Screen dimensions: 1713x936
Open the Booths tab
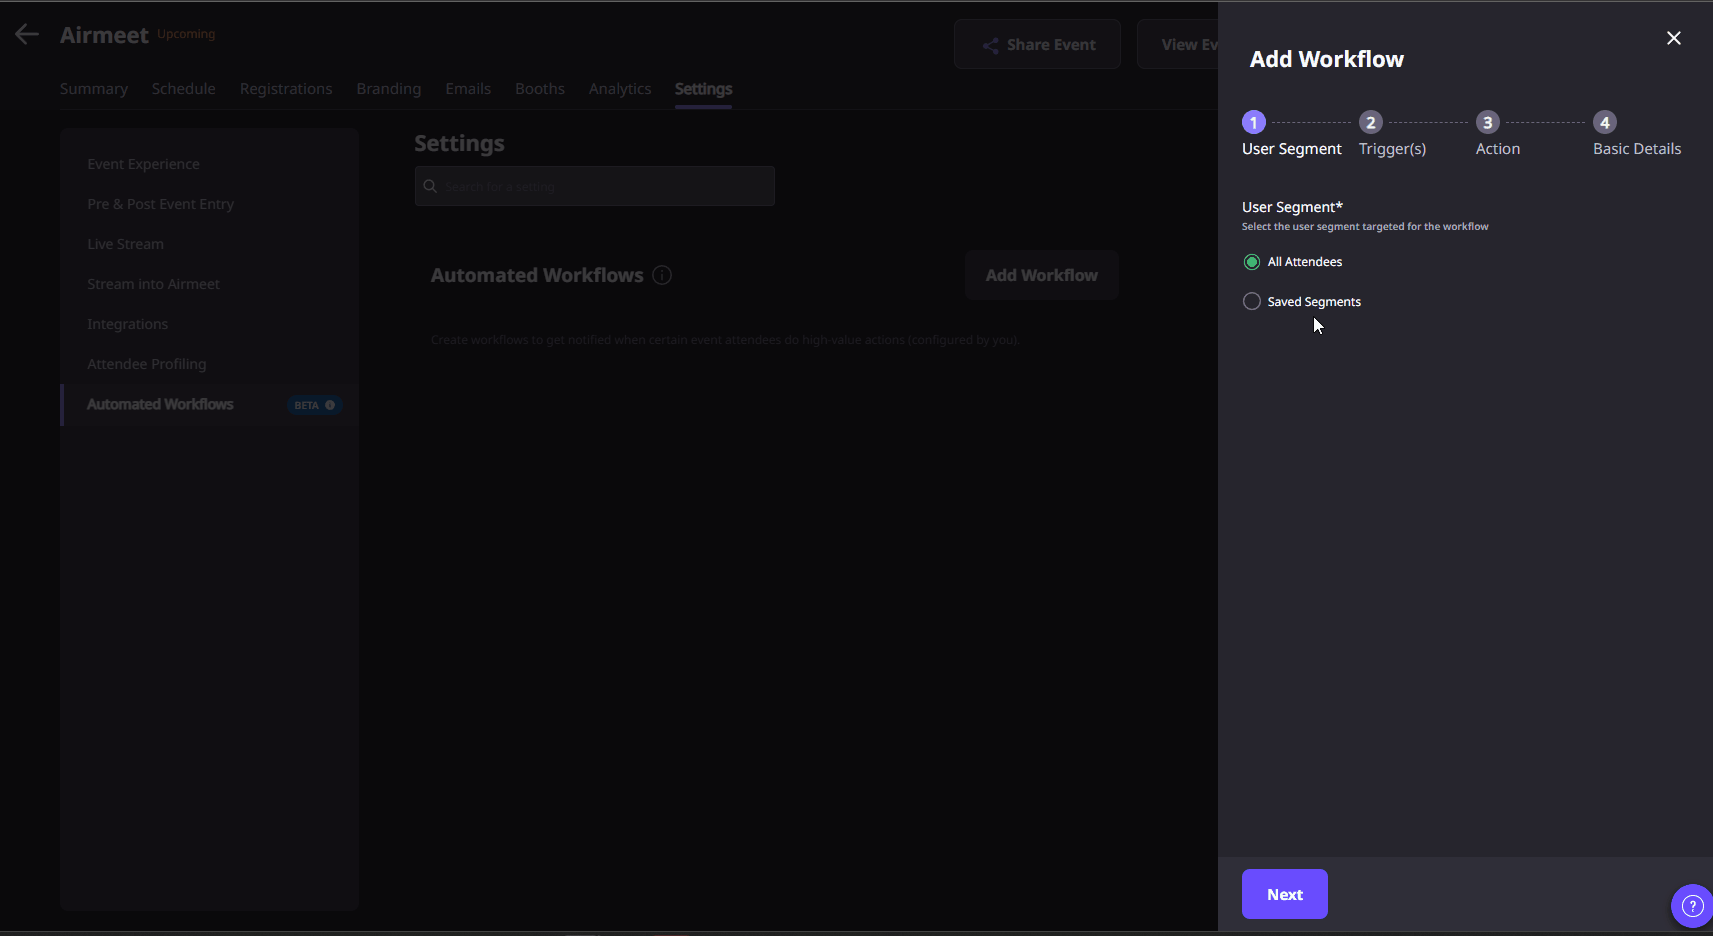540,89
